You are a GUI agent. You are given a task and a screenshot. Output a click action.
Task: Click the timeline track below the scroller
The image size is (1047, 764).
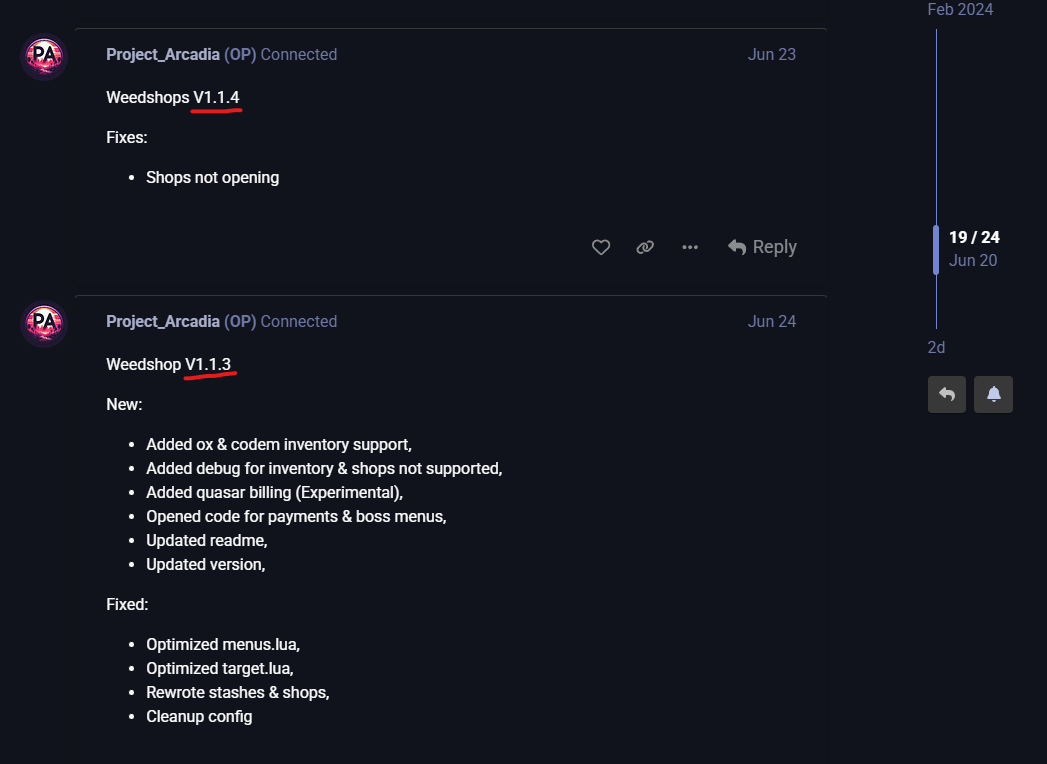[936, 302]
